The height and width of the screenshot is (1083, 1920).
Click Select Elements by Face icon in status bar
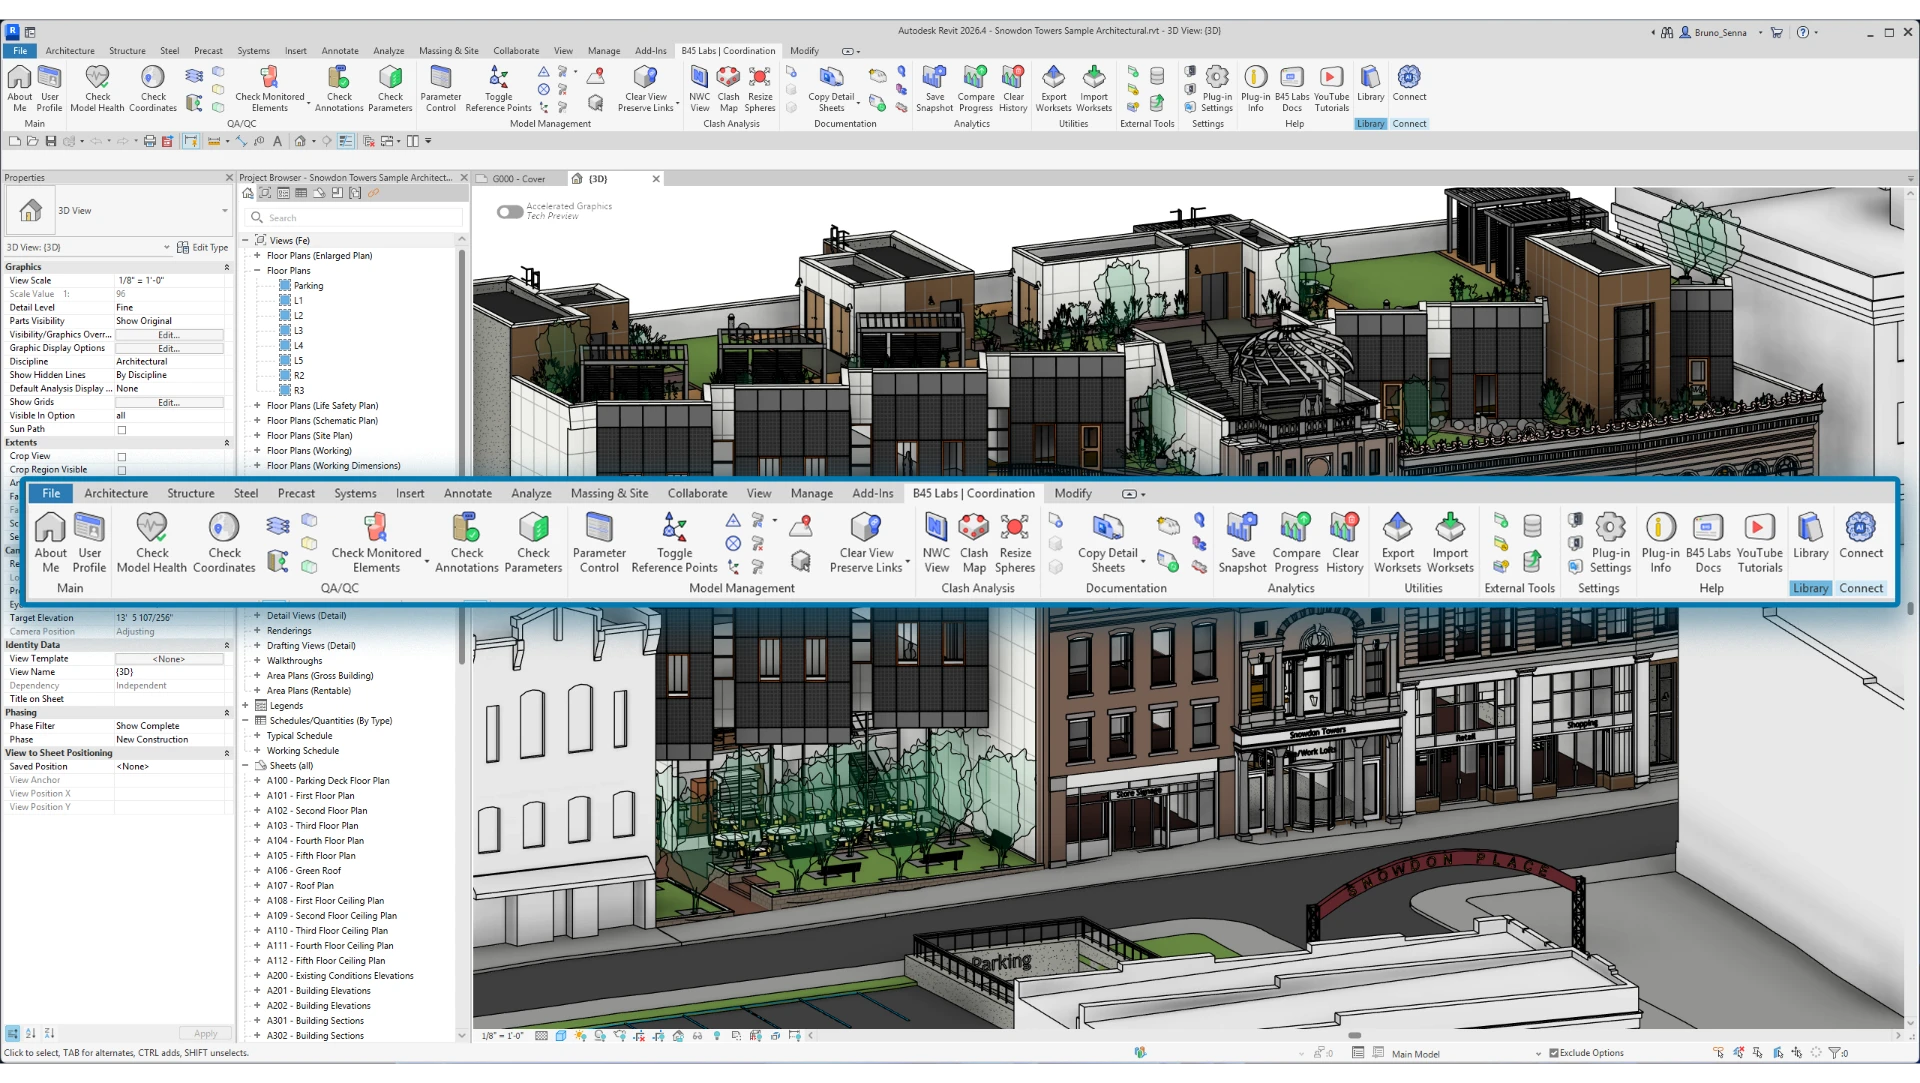click(x=1778, y=1053)
